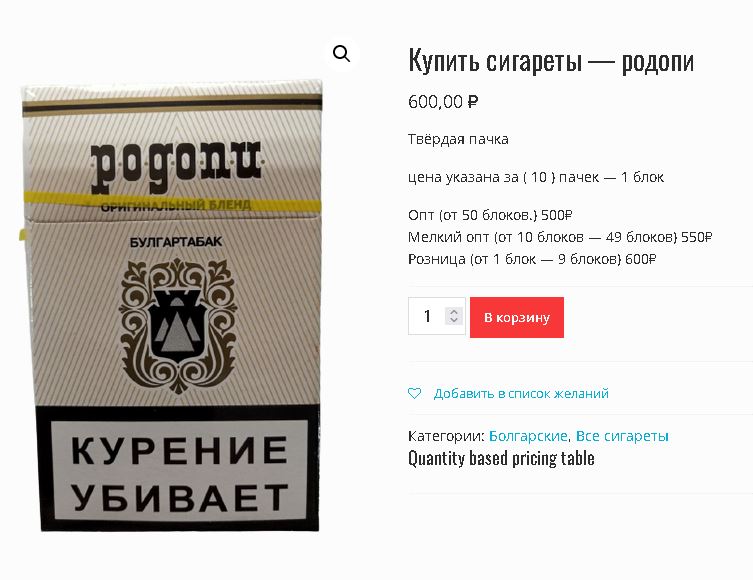Increase quantity with the up arrow

(x=454, y=312)
